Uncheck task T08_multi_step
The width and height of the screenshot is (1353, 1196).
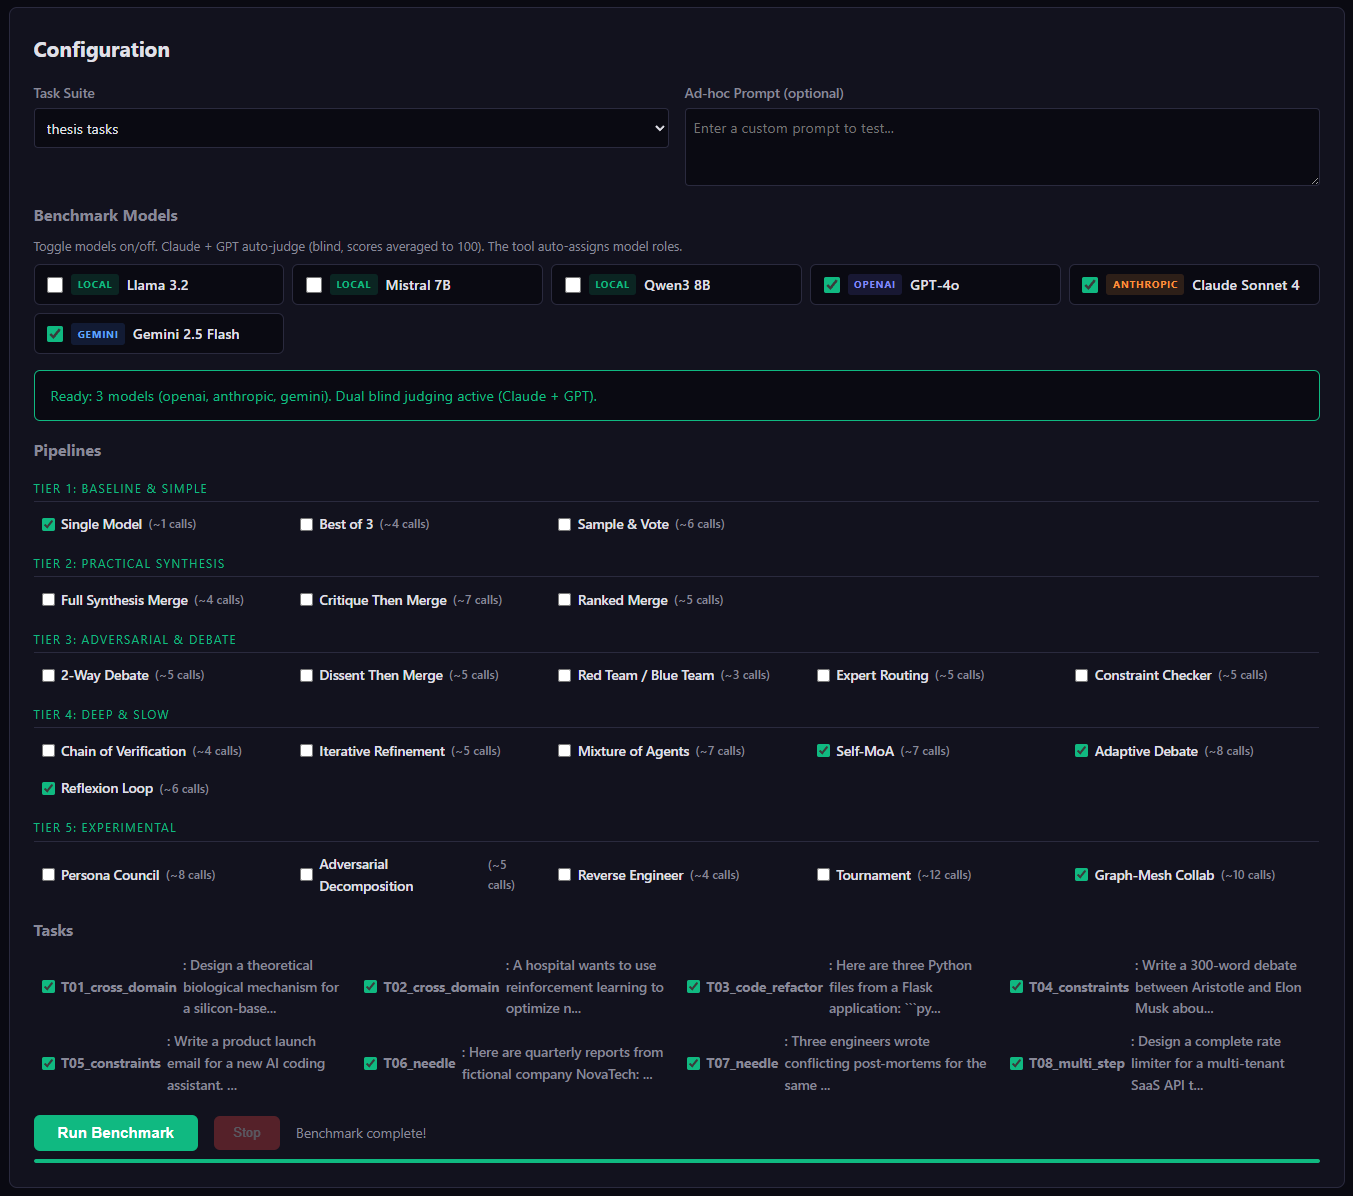pyautogui.click(x=1017, y=1063)
